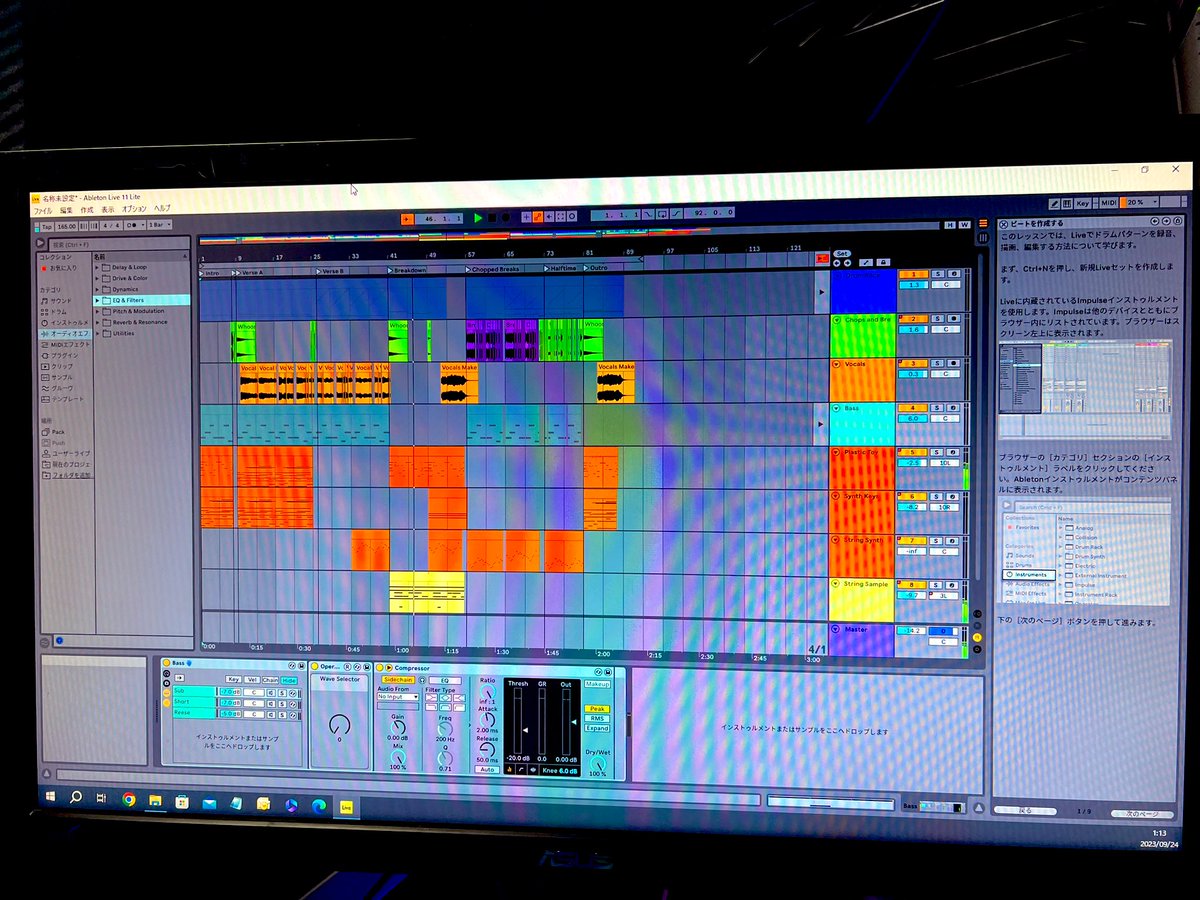Jump to the Verse A locator
1200x900 pixels.
pyautogui.click(x=250, y=272)
